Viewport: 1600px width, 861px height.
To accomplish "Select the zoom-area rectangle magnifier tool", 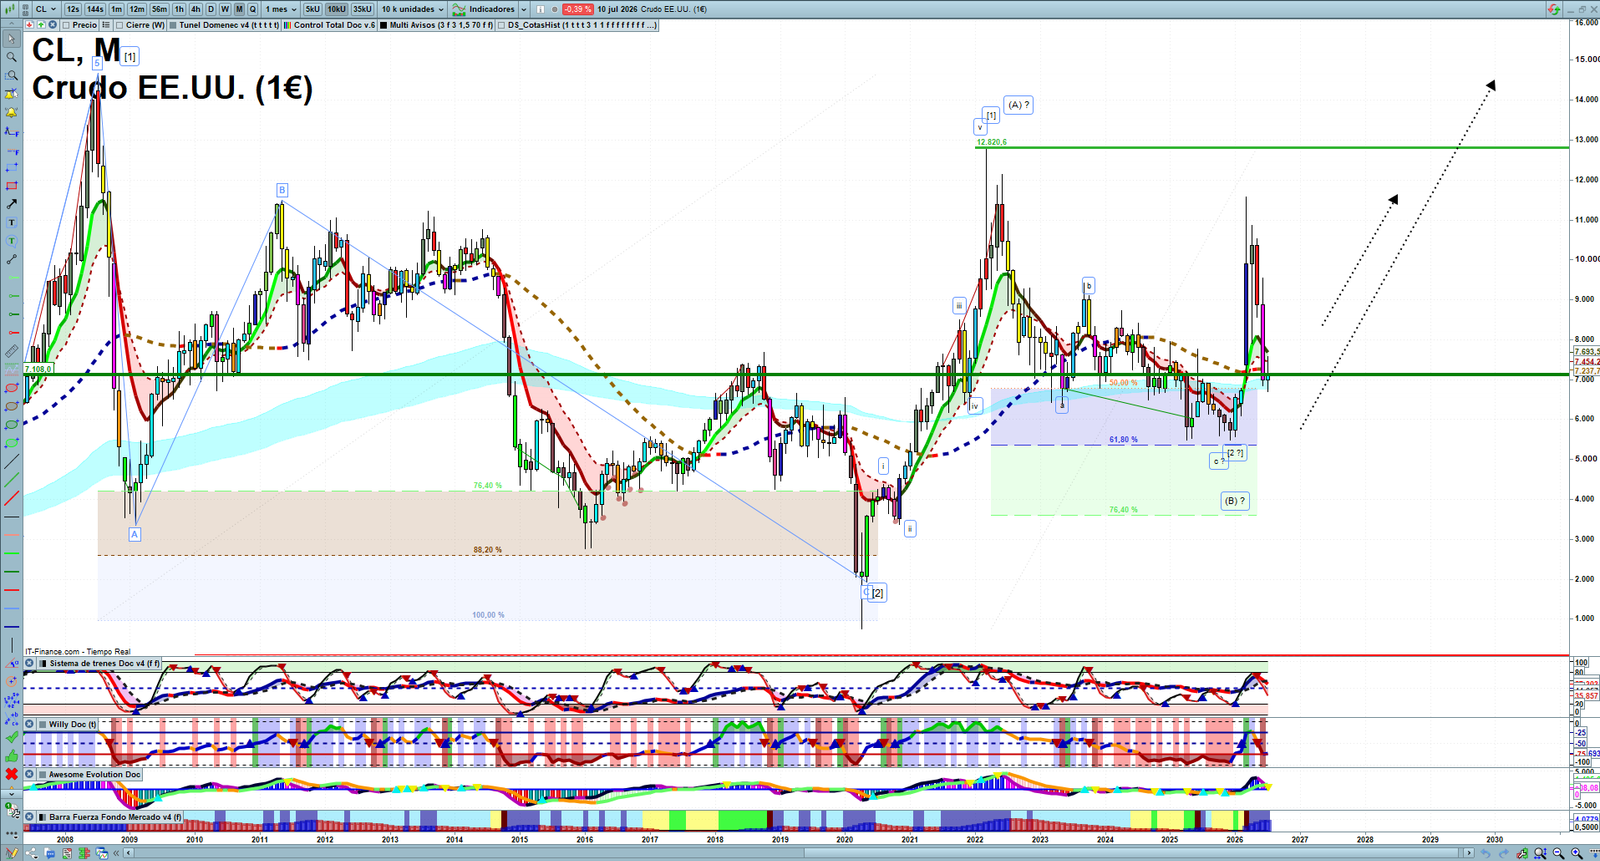I will (11, 75).
